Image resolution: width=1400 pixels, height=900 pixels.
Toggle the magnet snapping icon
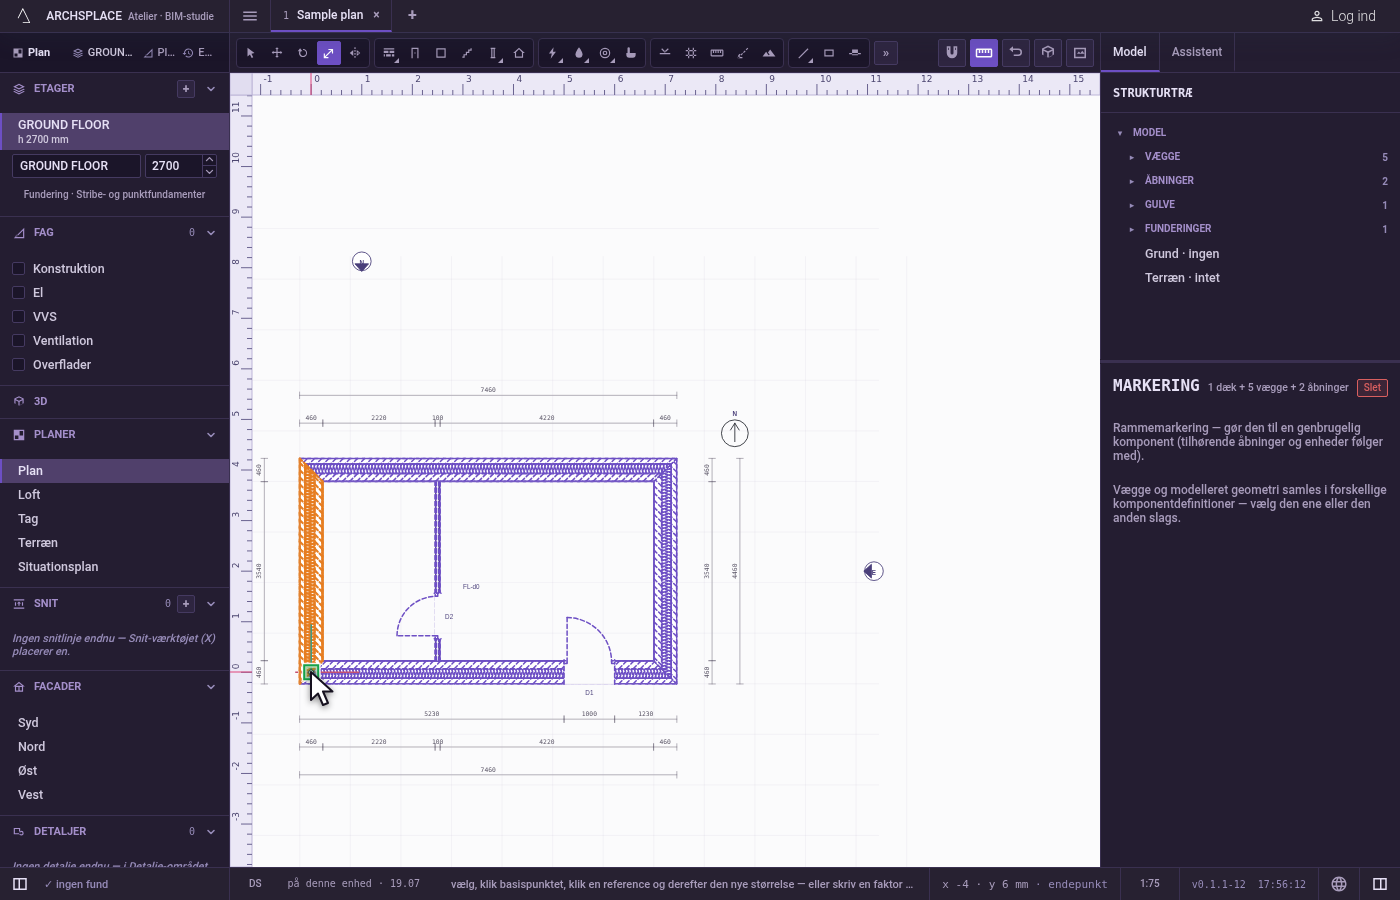pyautogui.click(x=952, y=52)
